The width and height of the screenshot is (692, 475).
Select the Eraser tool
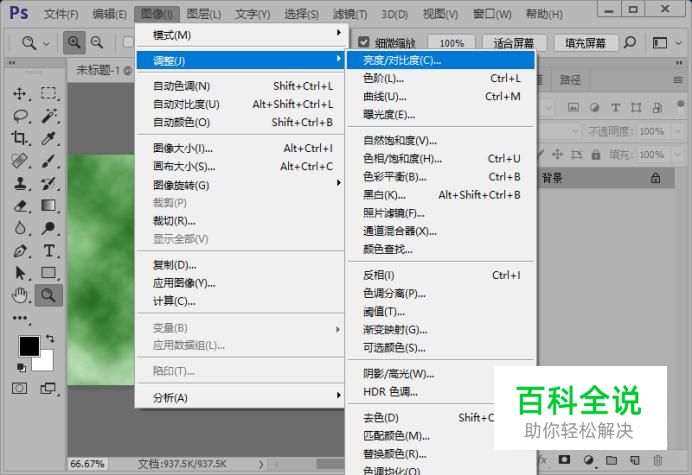click(20, 206)
